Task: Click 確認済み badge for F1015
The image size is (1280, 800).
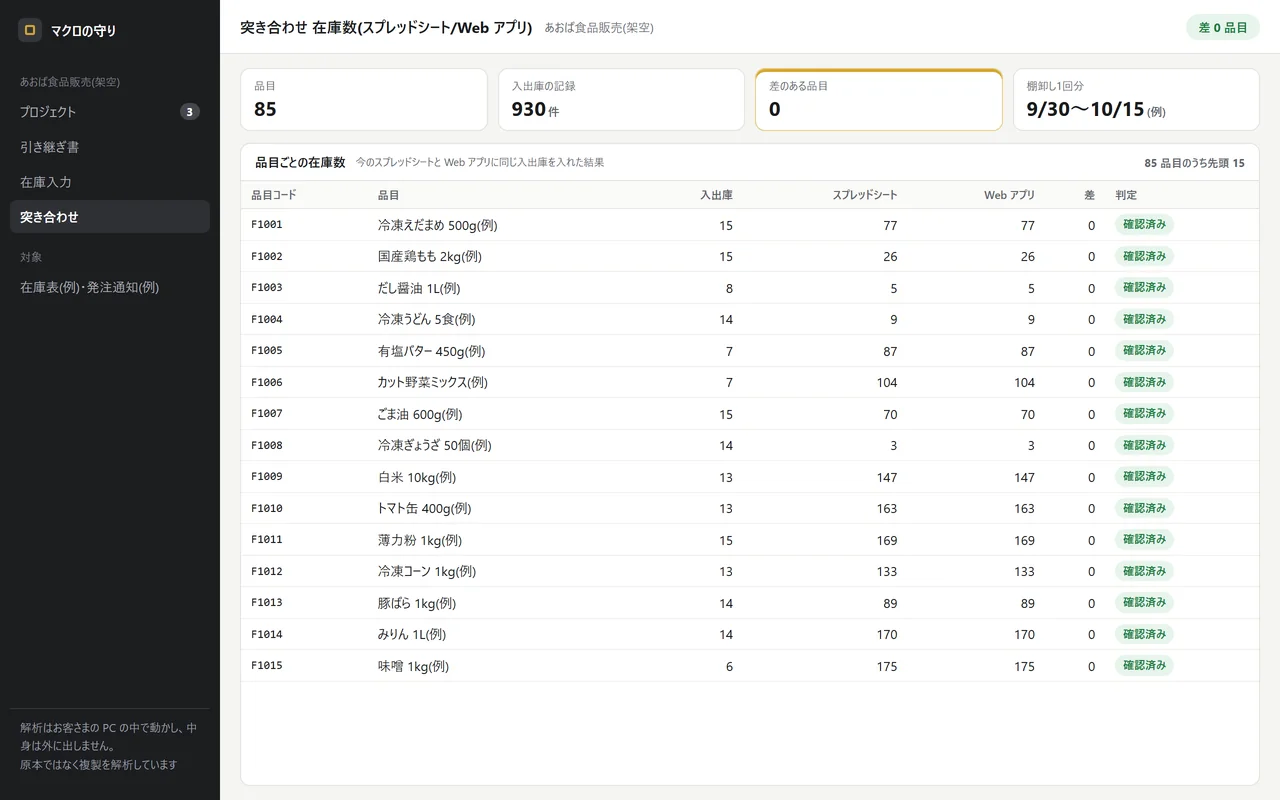Action: pyautogui.click(x=1144, y=665)
